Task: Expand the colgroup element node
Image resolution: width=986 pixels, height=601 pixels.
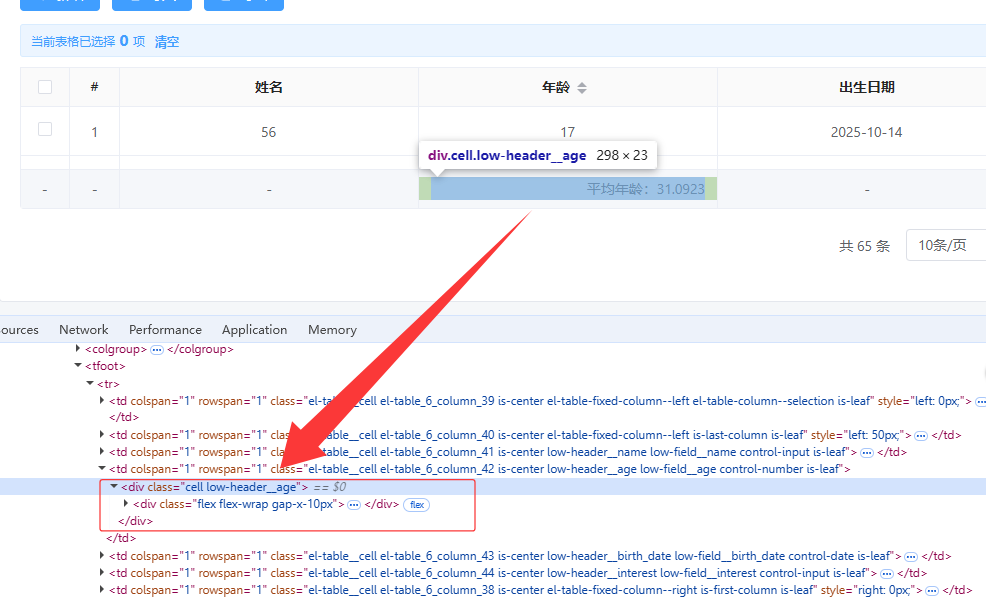Action: (x=79, y=350)
